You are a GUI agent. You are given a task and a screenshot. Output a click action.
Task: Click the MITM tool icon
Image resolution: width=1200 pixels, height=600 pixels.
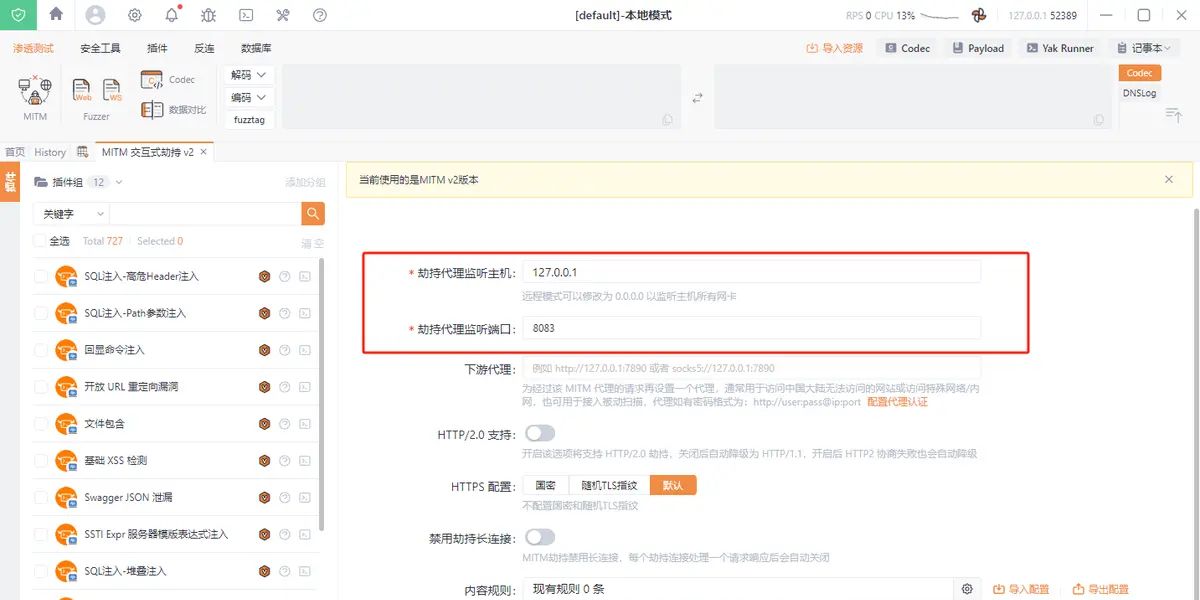click(35, 92)
